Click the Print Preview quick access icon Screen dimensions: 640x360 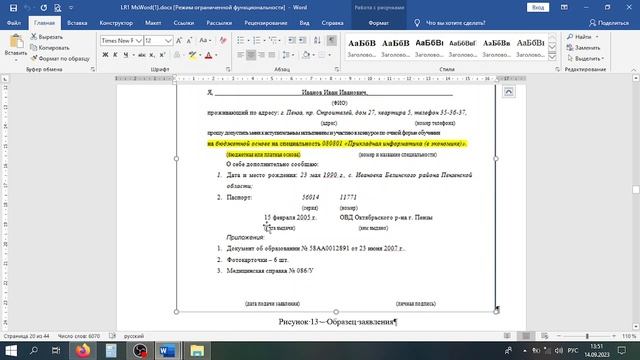[58, 8]
